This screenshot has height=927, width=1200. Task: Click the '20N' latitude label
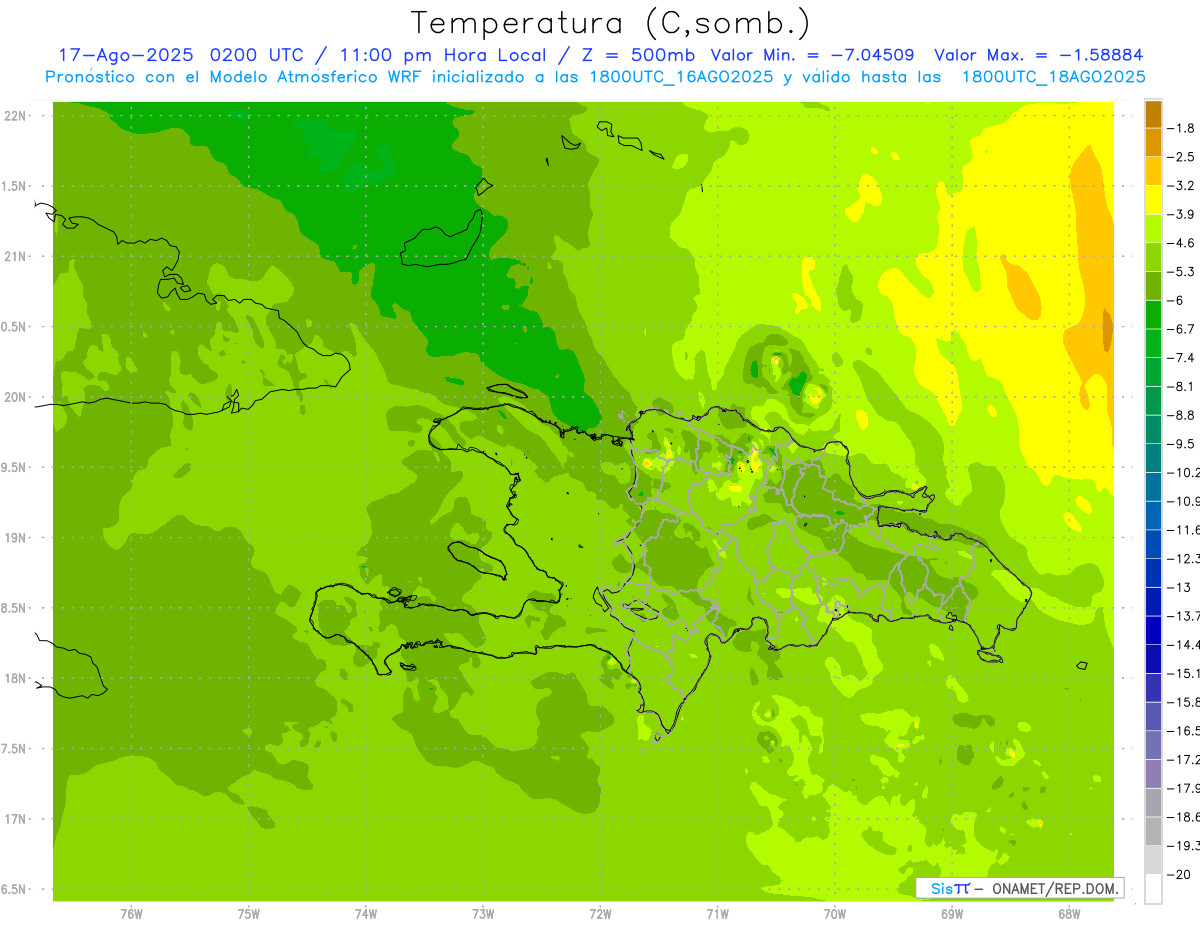[x=16, y=397]
